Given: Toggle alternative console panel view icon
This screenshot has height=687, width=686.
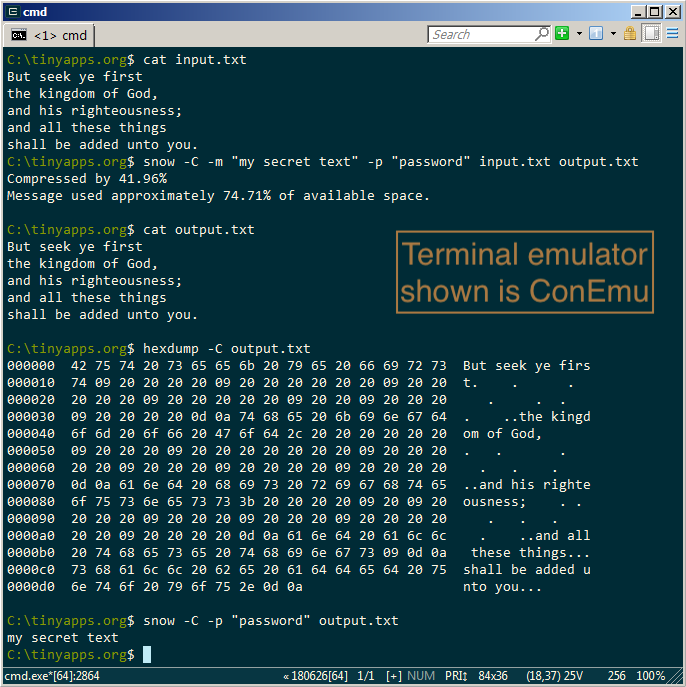Looking at the screenshot, I should click(651, 34).
